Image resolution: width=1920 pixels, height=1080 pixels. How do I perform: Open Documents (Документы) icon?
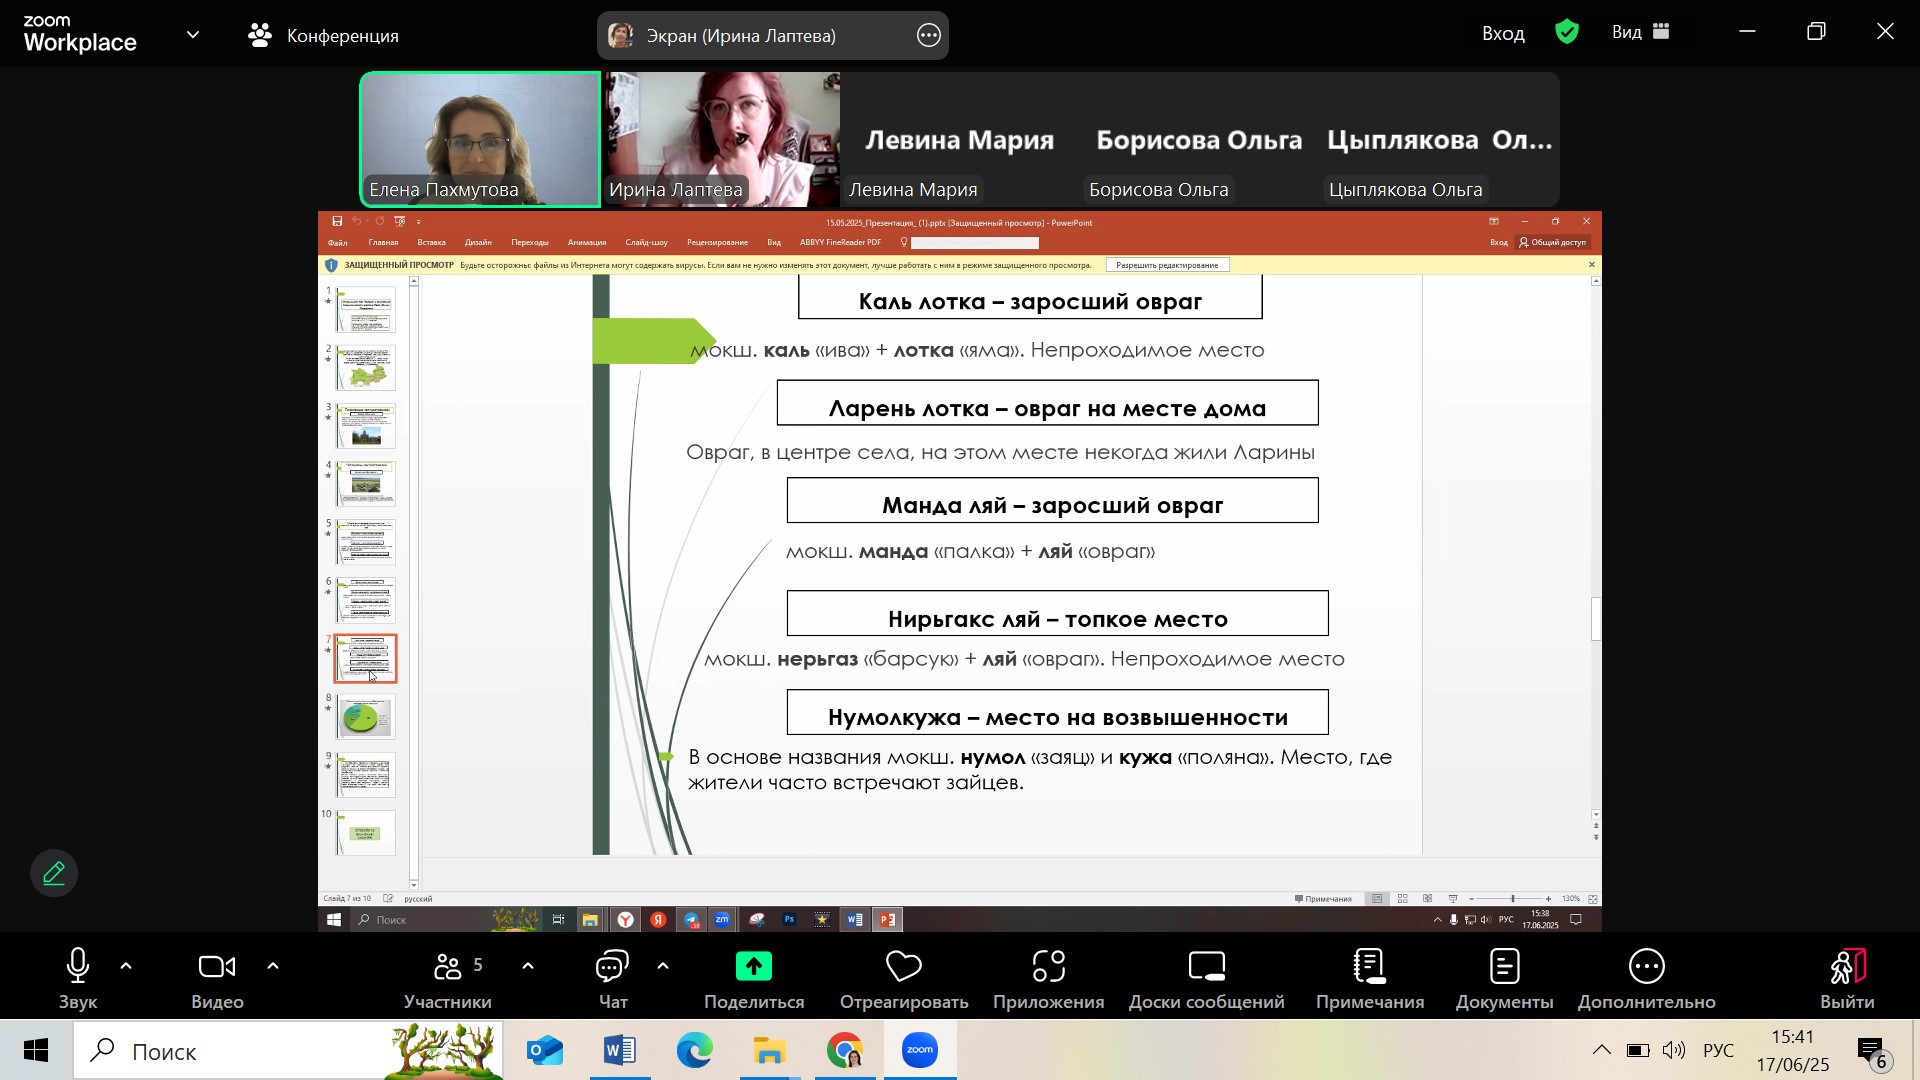tap(1504, 966)
